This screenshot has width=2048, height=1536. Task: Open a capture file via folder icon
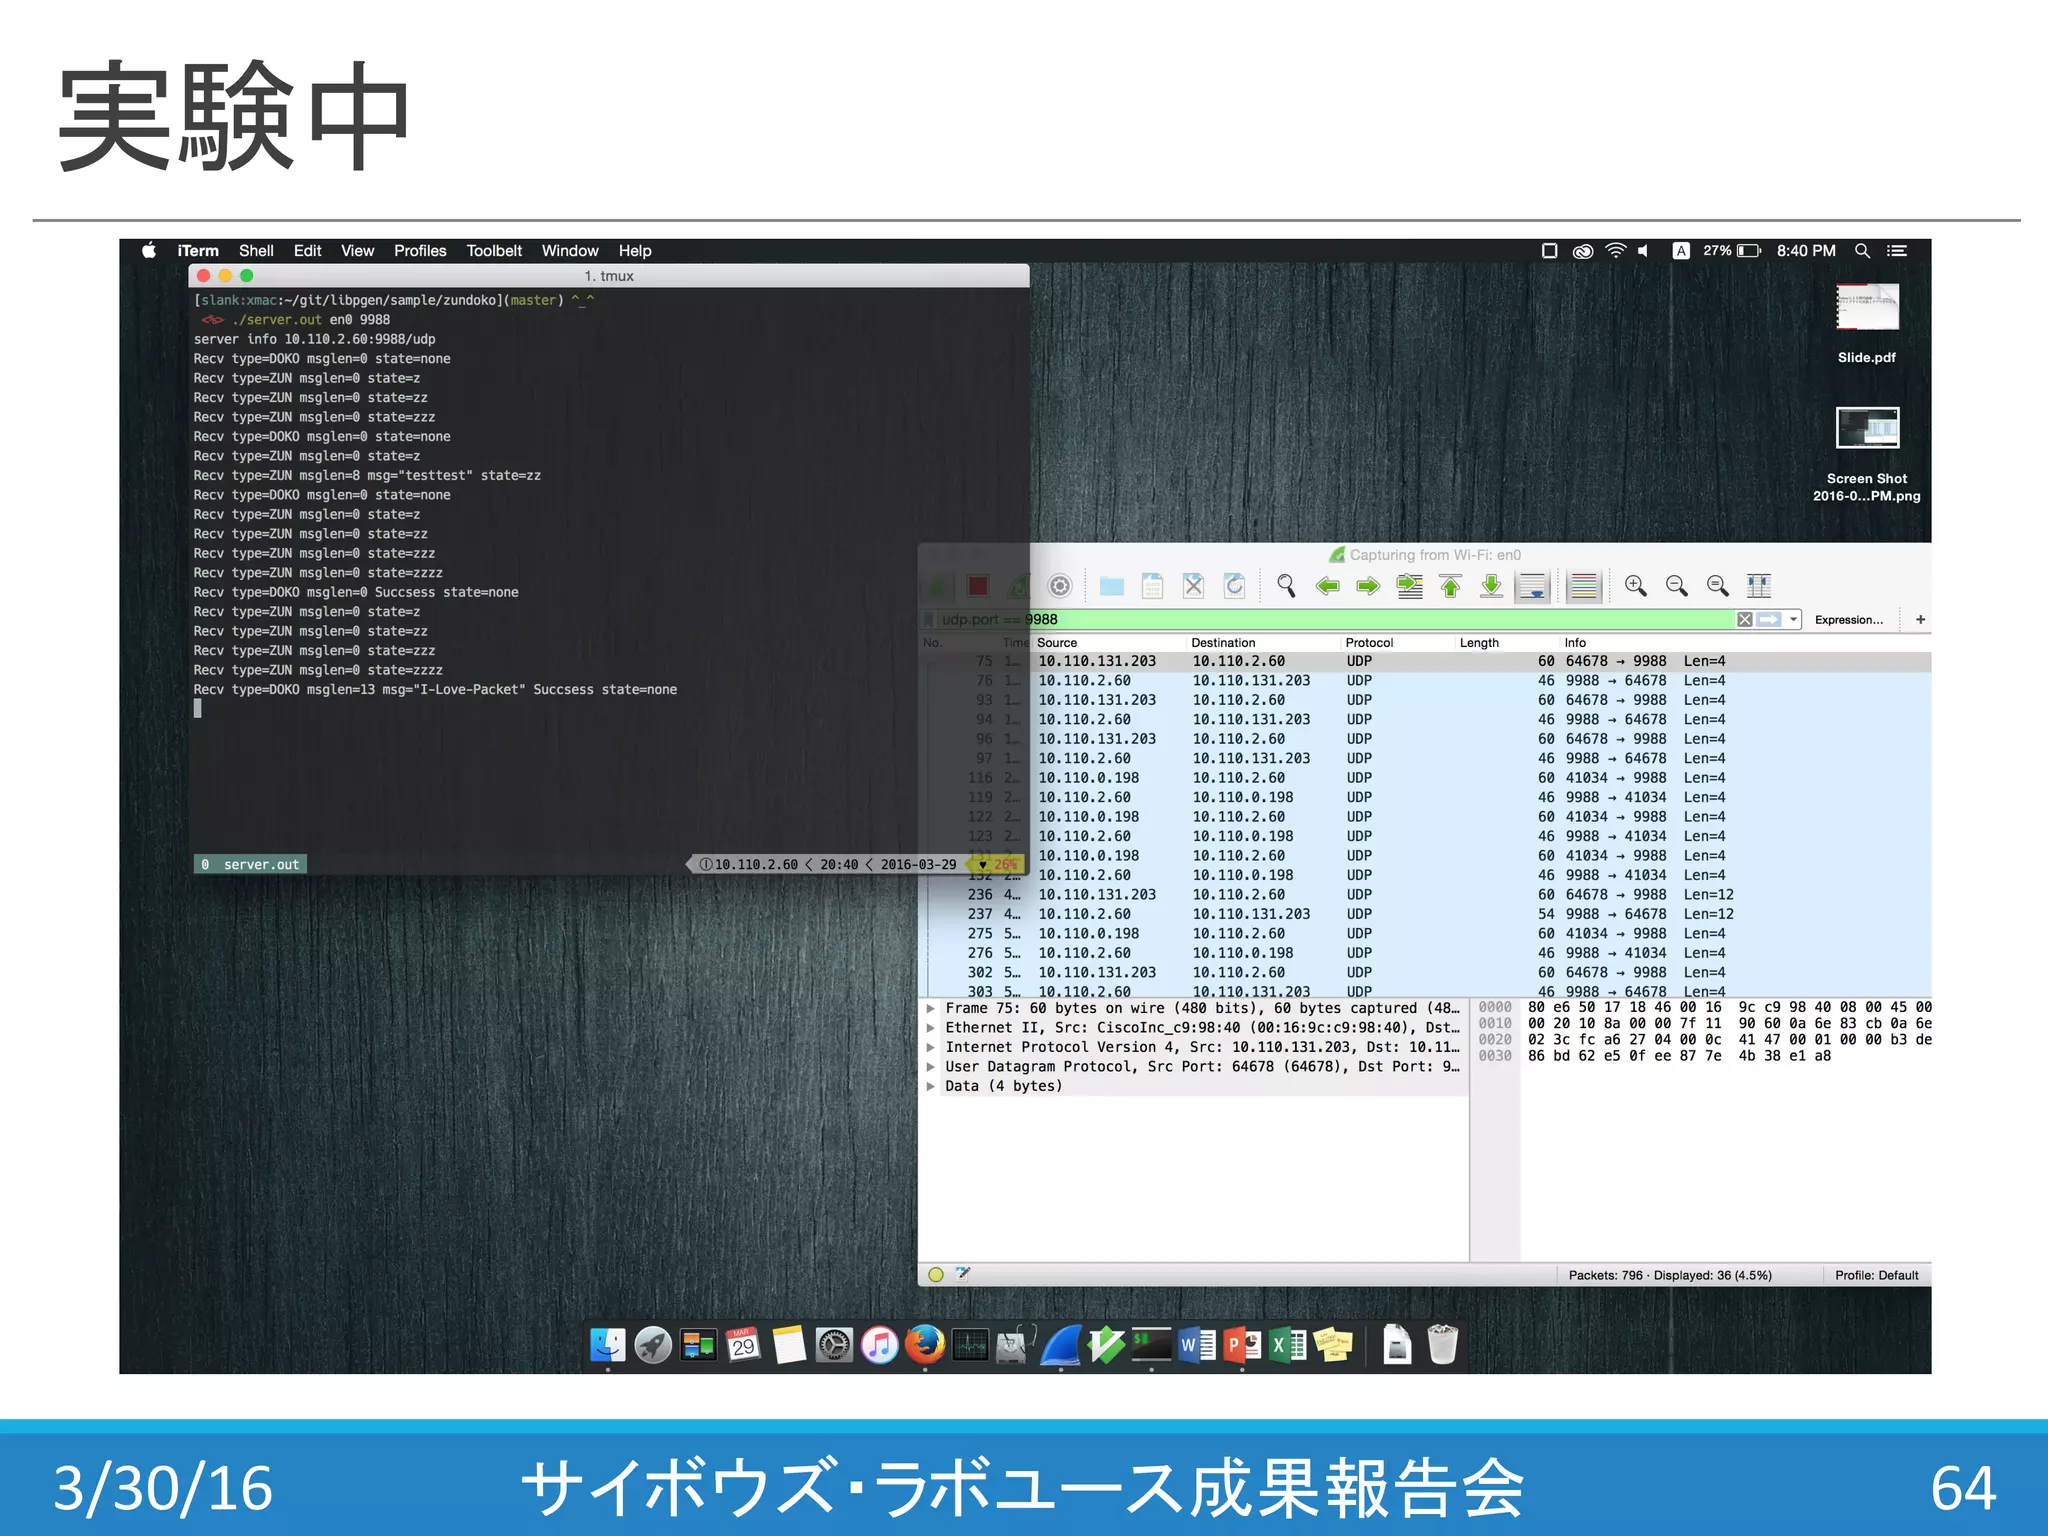pos(1112,586)
